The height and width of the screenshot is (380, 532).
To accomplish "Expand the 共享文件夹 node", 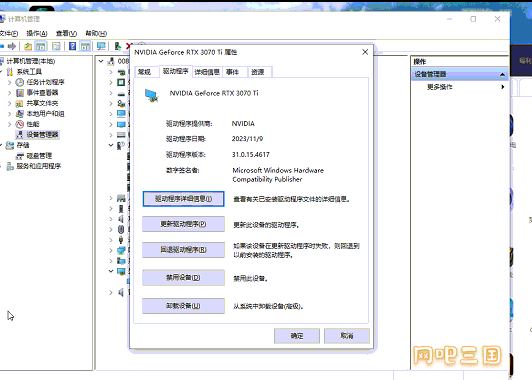I will [10, 103].
